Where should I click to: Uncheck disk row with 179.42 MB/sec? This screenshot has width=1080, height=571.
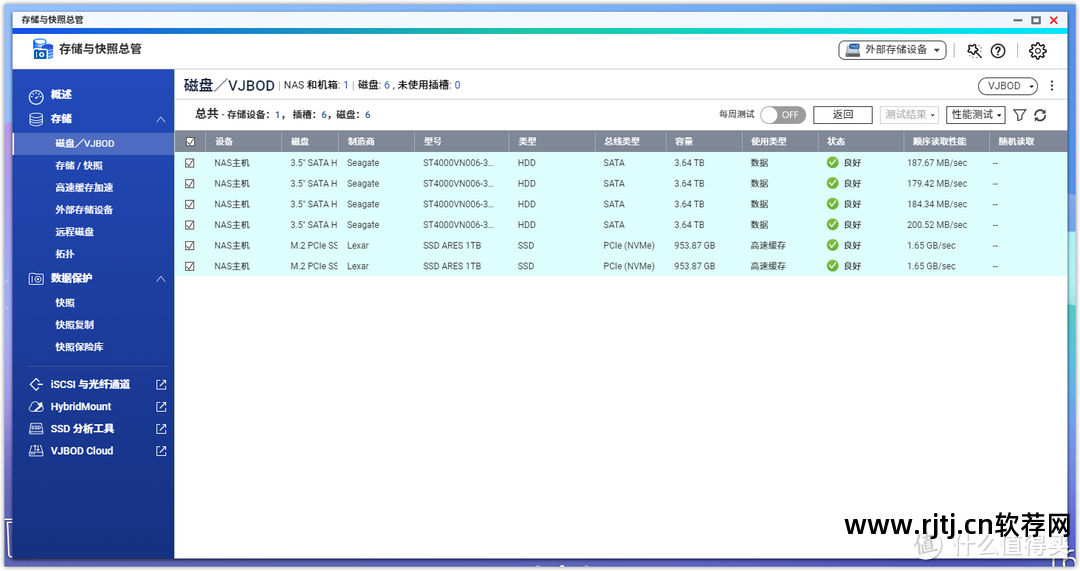click(190, 184)
